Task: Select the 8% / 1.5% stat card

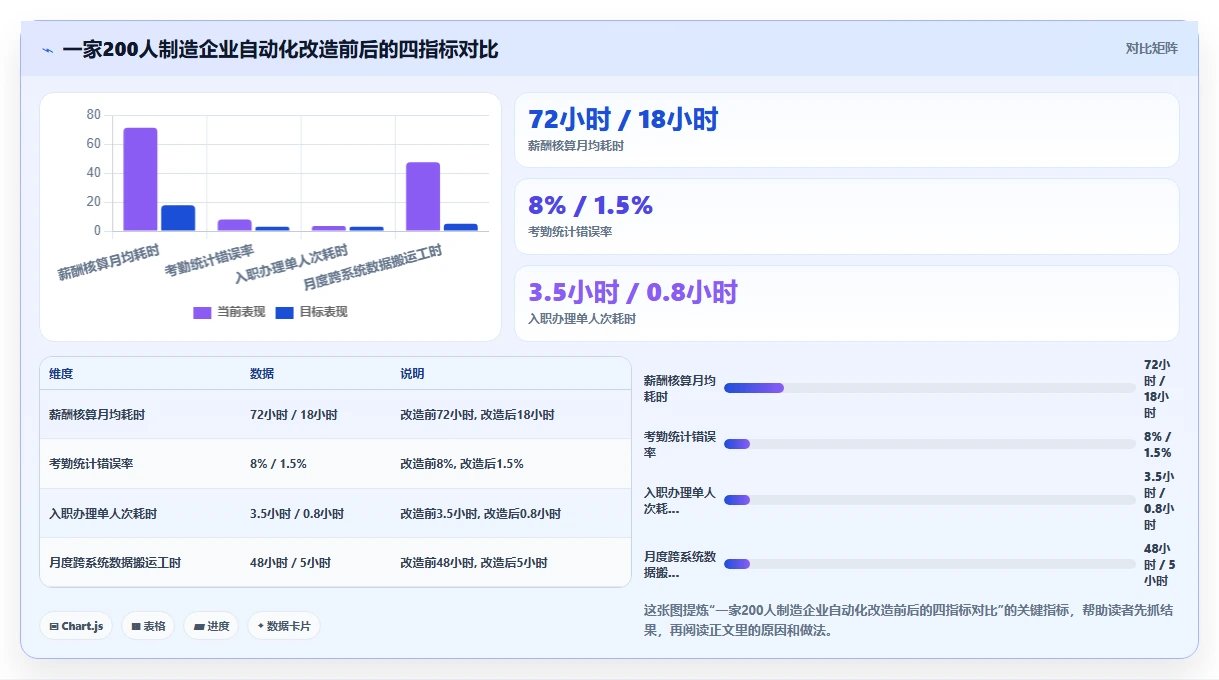Action: (847, 216)
